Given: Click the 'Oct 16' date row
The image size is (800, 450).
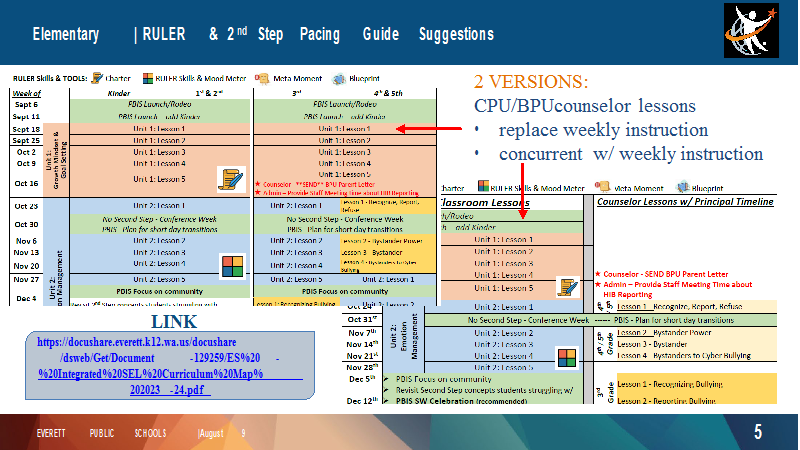Looking at the screenshot, I should (26, 183).
